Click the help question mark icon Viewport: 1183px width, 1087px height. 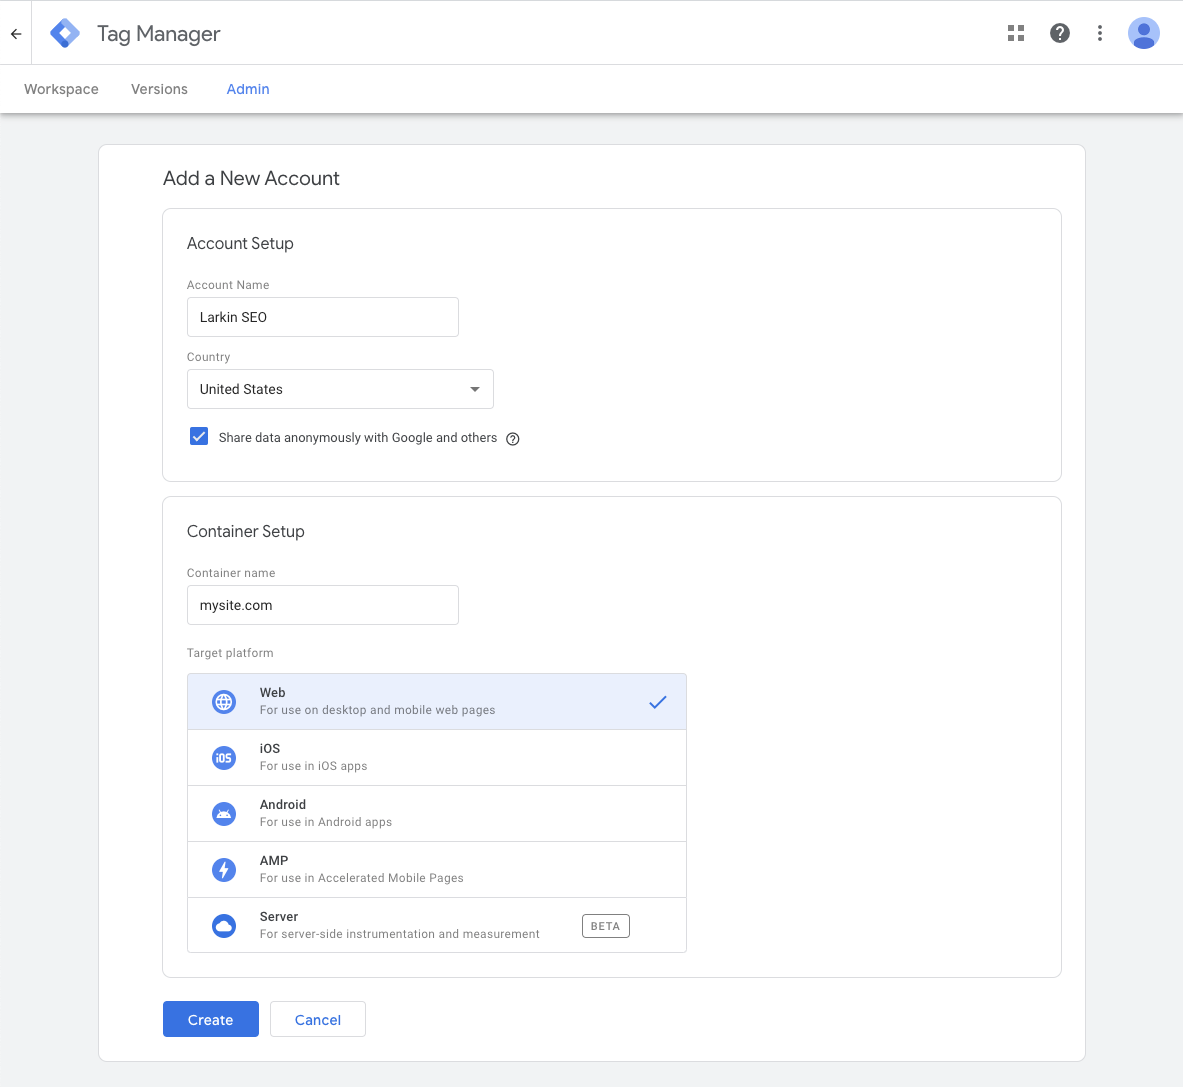pos(1059,32)
